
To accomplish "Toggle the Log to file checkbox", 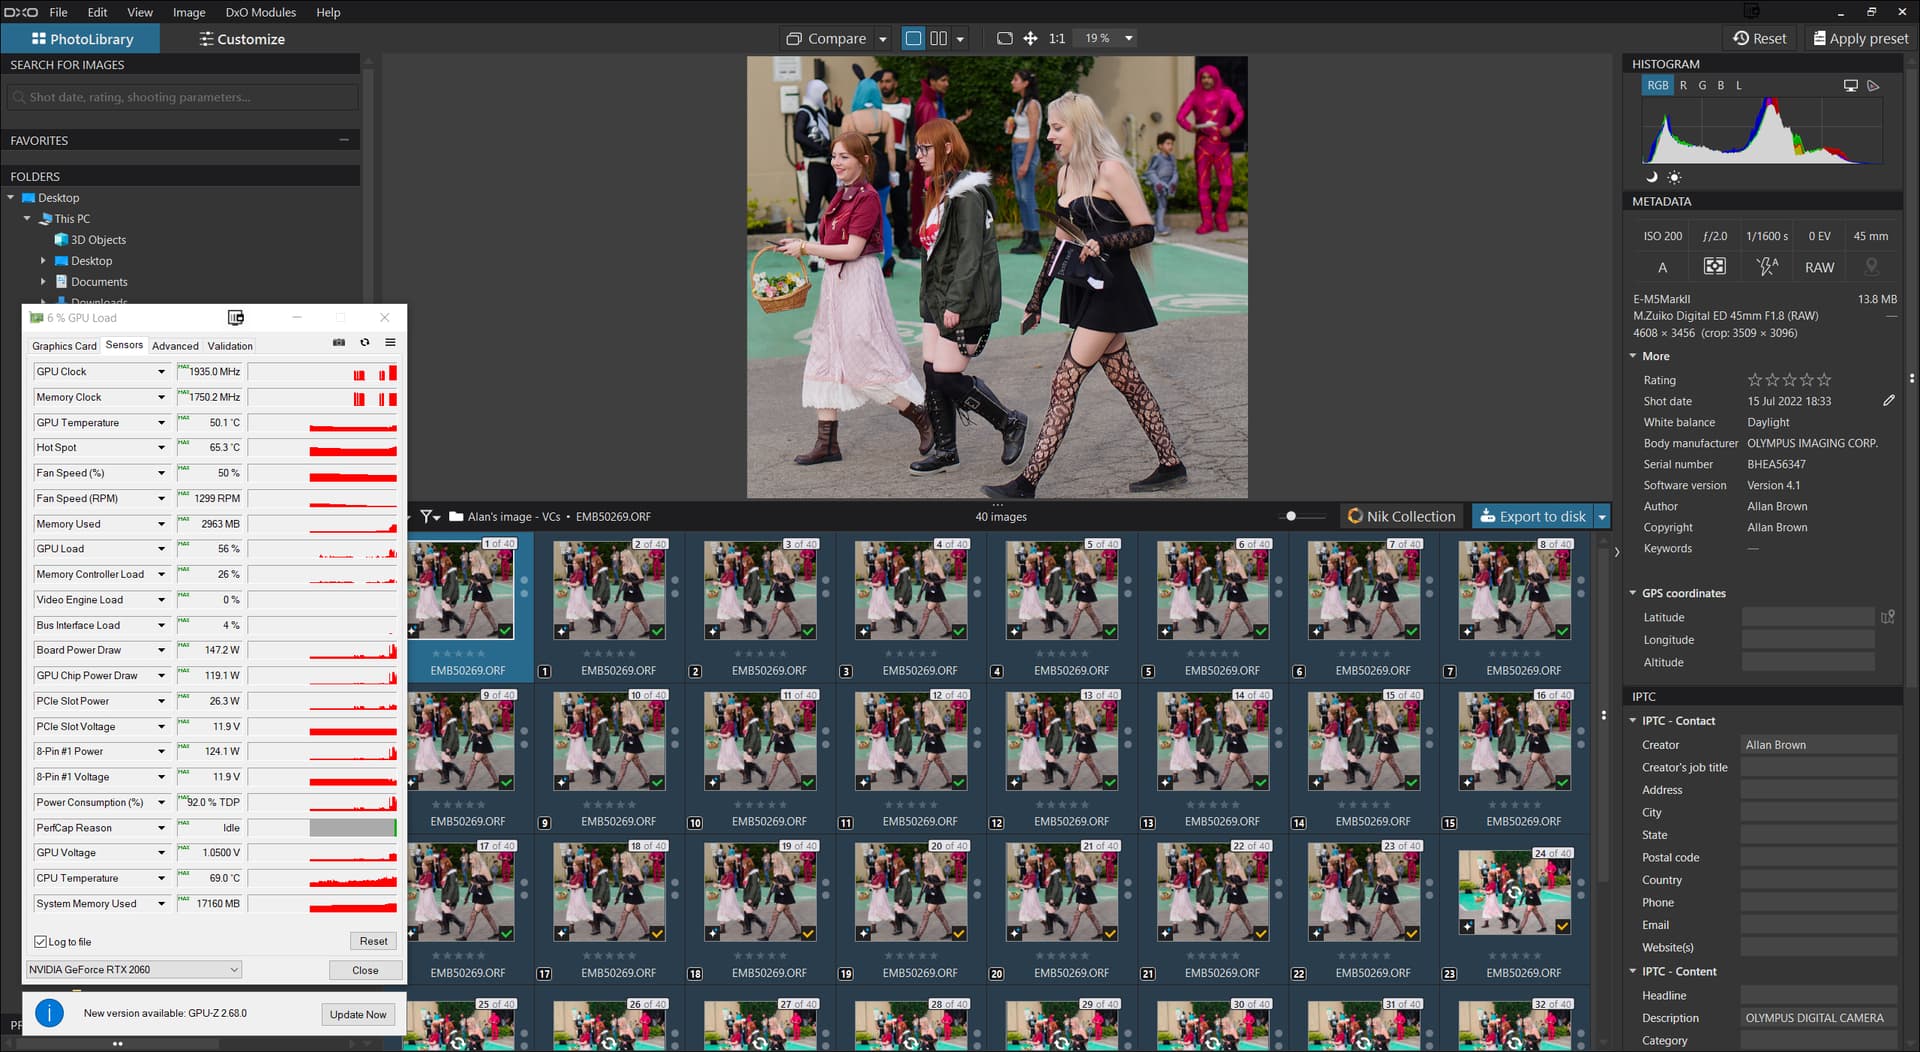I will coord(41,941).
